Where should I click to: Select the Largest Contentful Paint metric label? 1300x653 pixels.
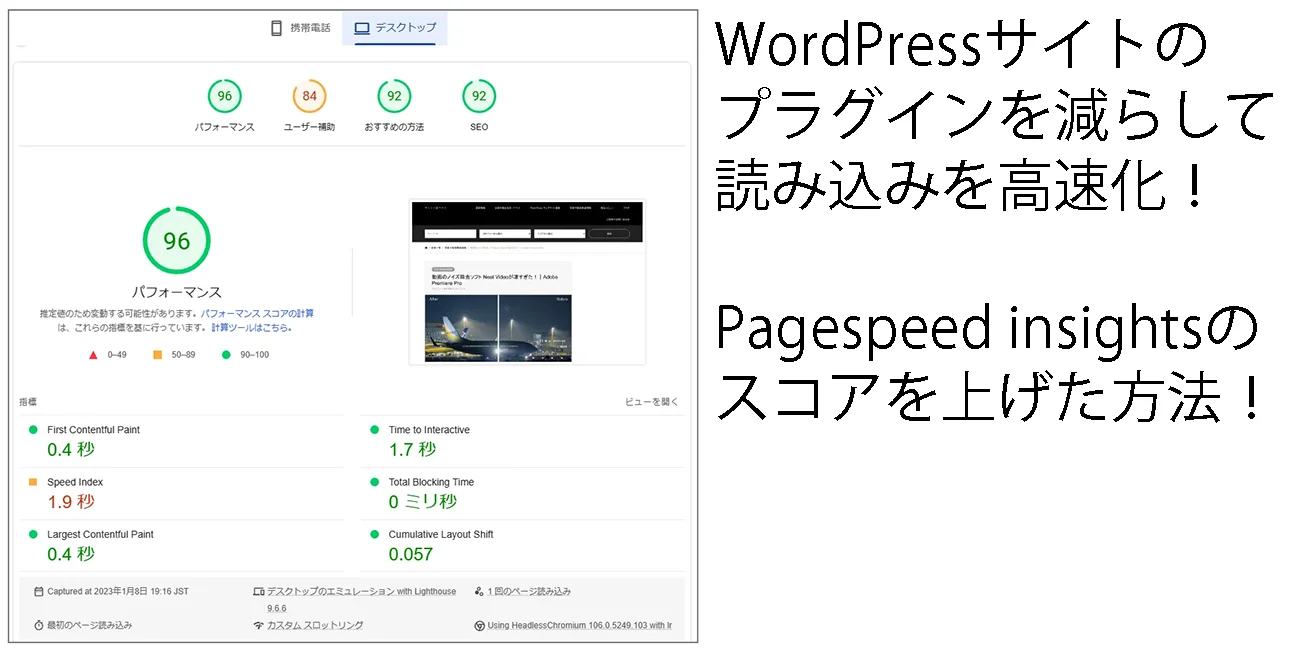100,535
